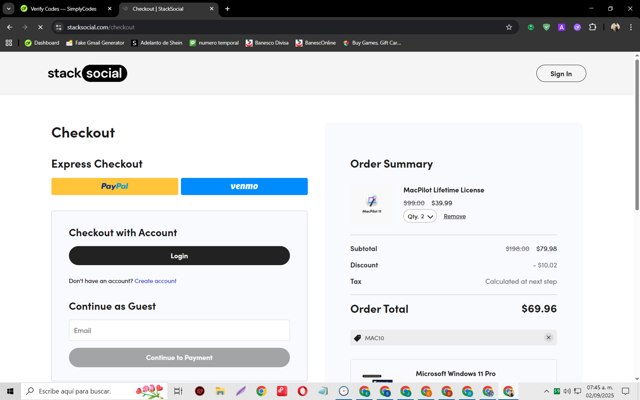Remove the MAC10 coupon code
The image size is (640, 400).
tap(548, 338)
